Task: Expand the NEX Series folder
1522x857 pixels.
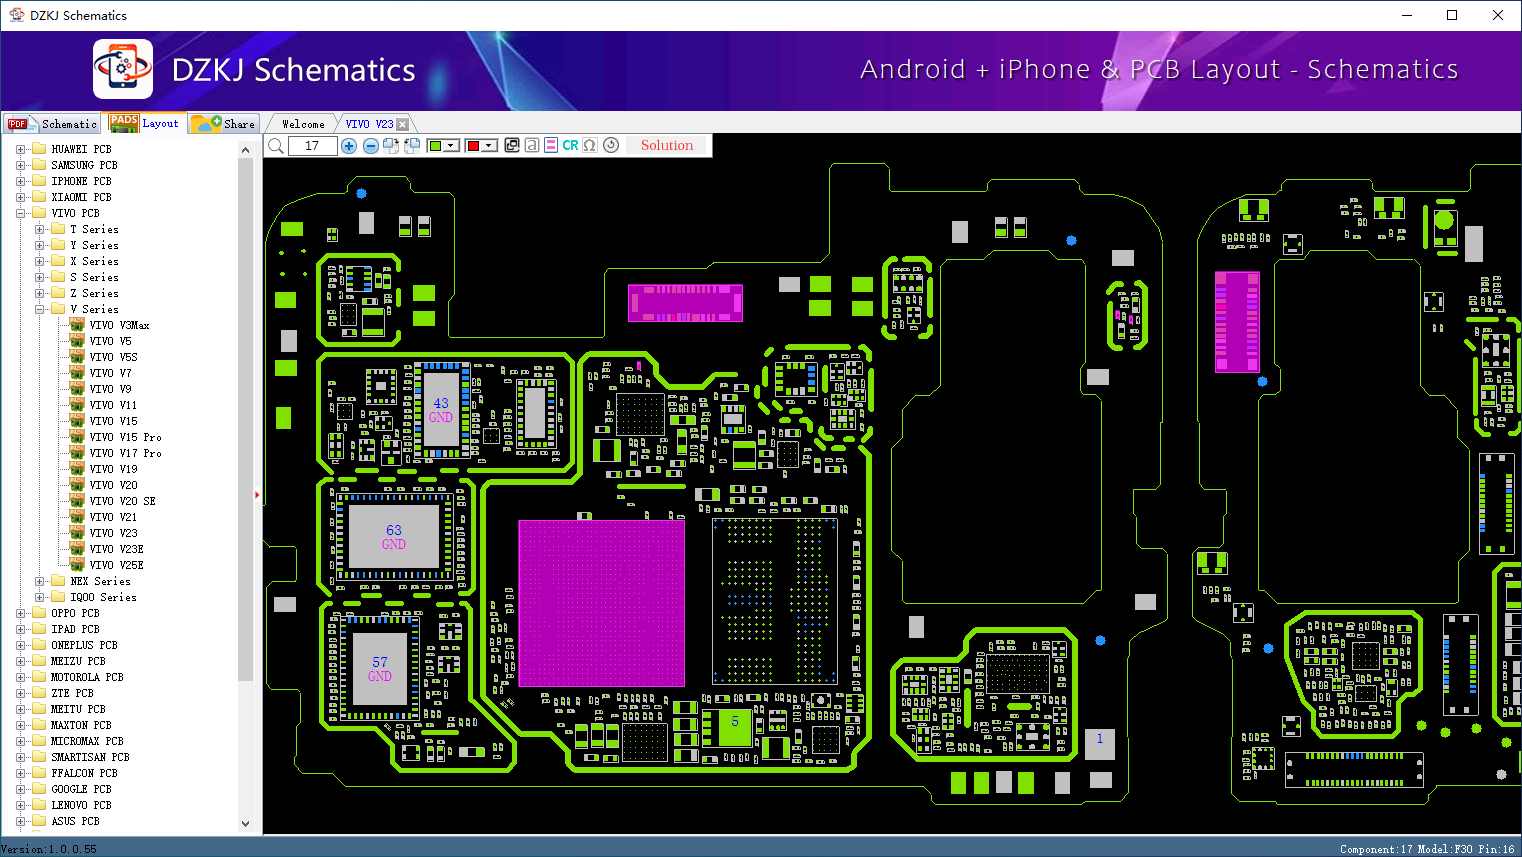Action: tap(39, 581)
